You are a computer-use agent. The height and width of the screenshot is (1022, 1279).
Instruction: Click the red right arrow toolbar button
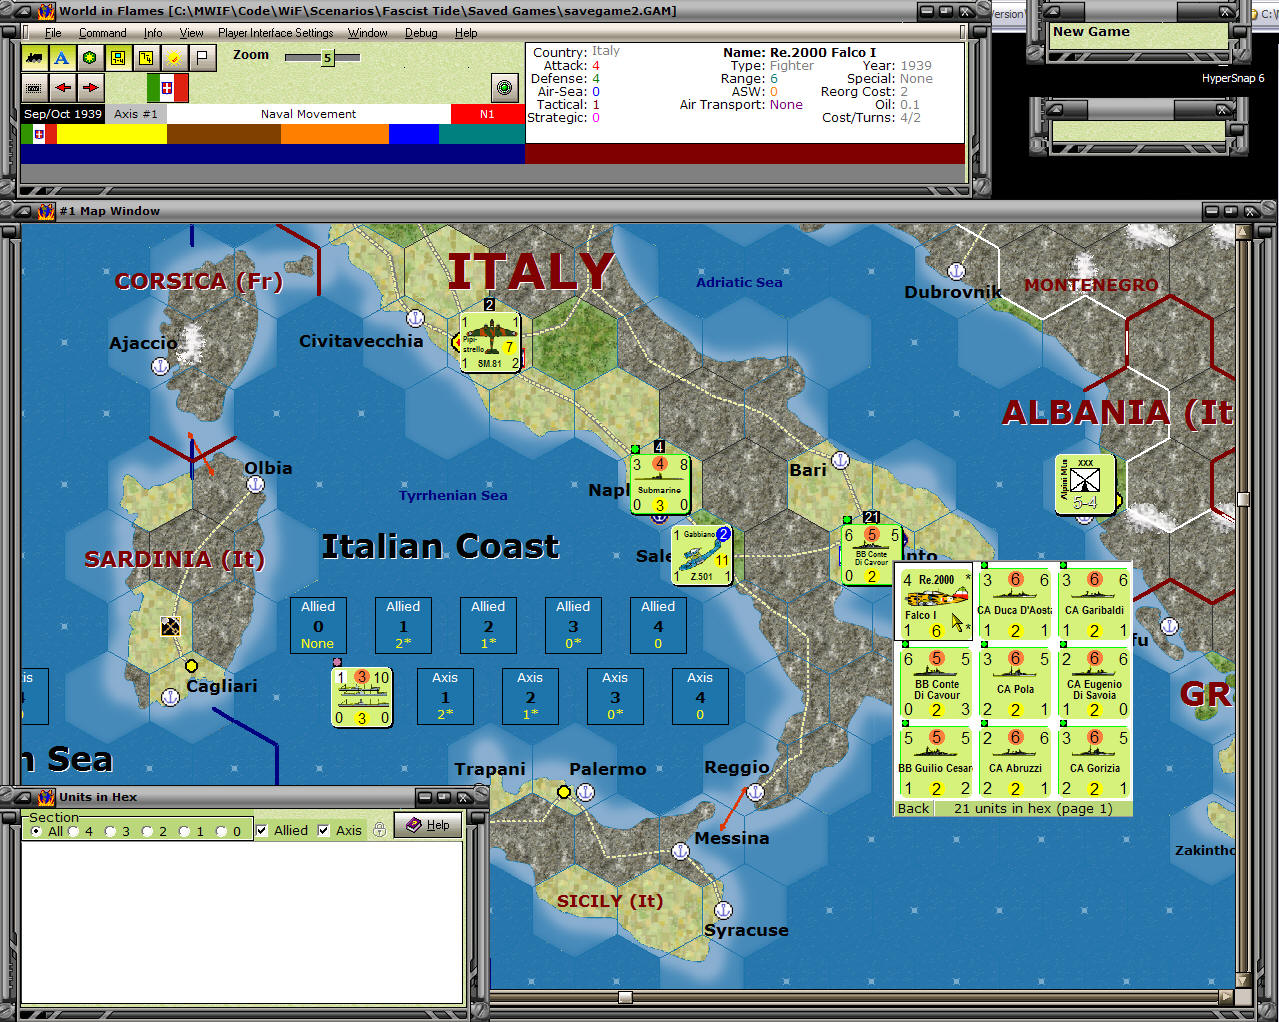click(x=90, y=87)
